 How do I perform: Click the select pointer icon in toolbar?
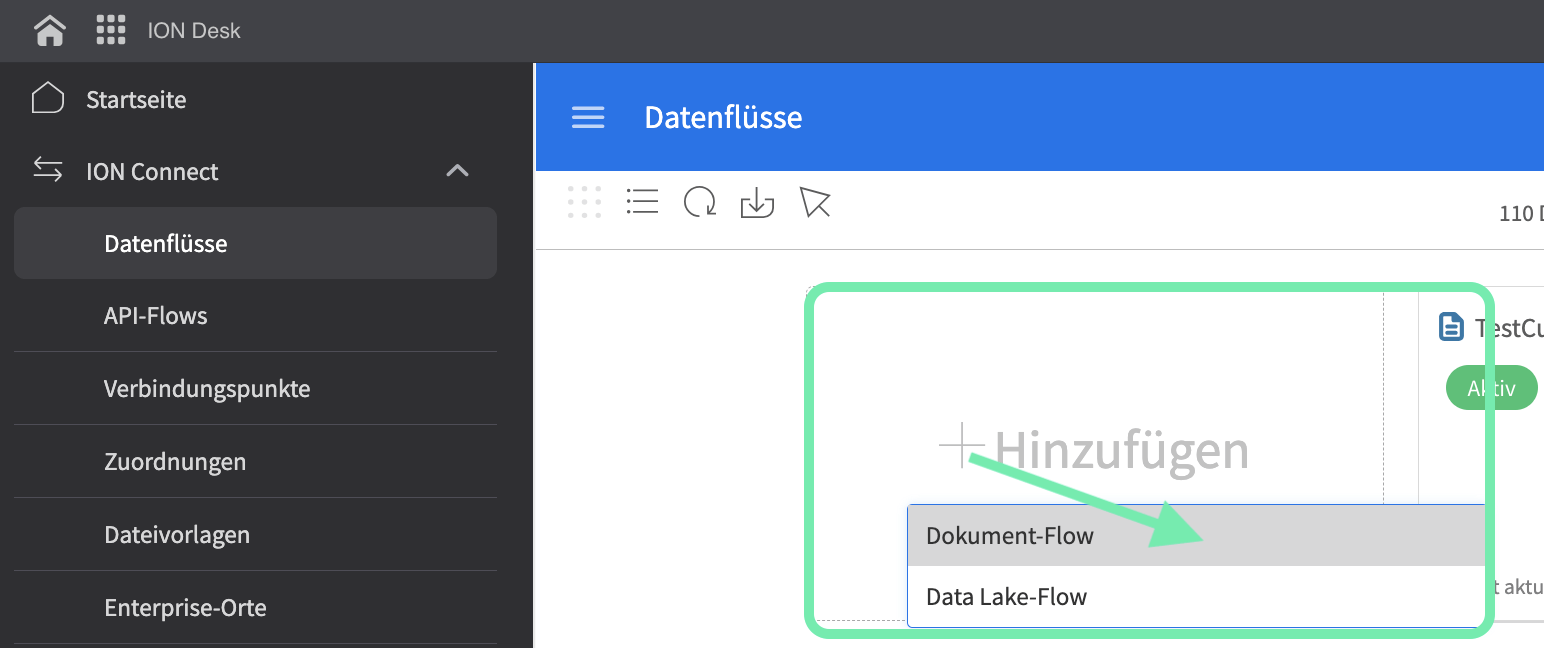click(815, 202)
